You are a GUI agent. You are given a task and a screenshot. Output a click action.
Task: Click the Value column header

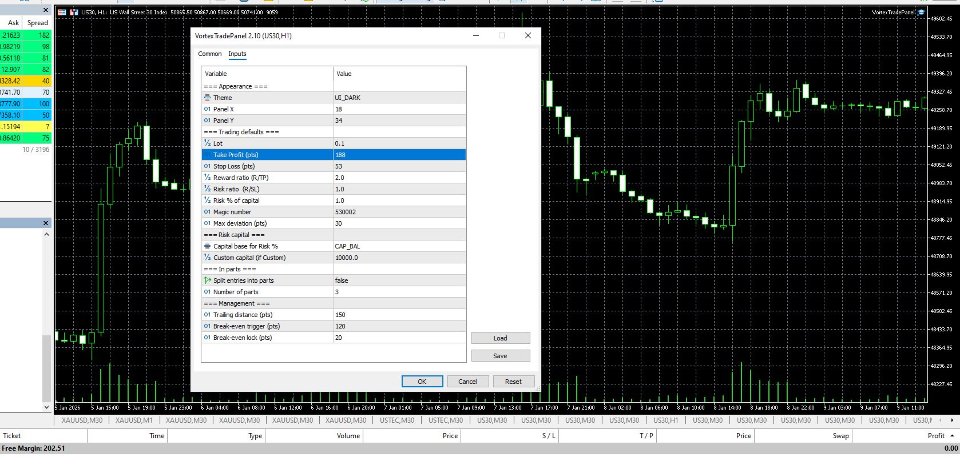coord(399,73)
